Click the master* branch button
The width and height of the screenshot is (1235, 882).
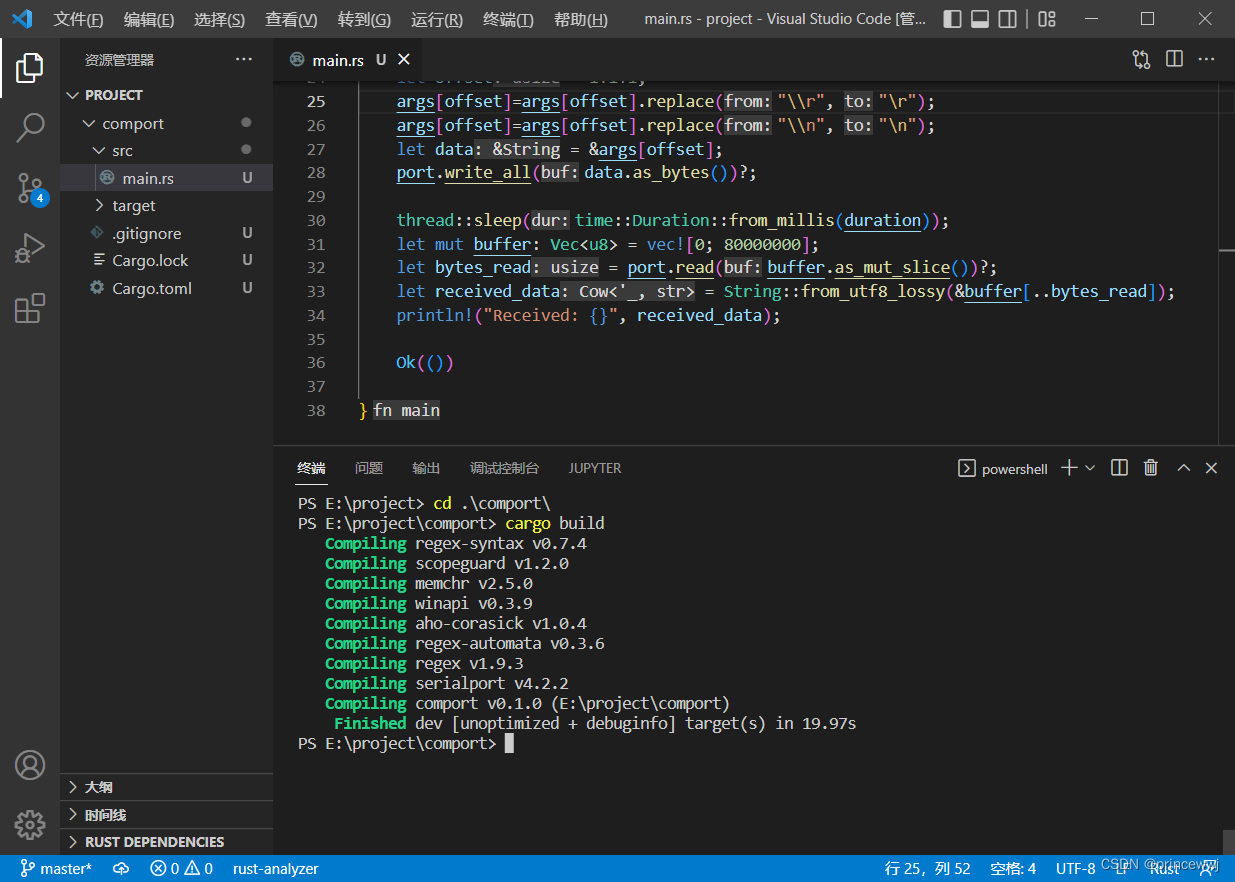[x=56, y=868]
